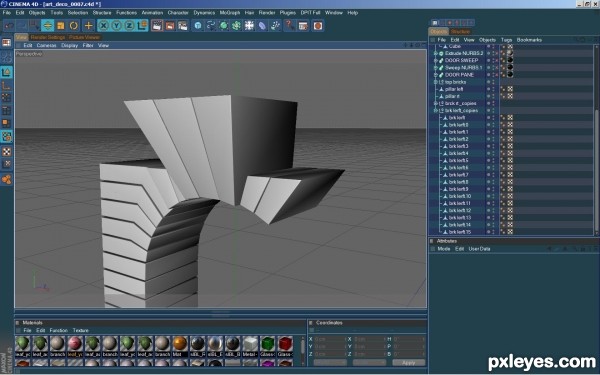Select the green Glass cube material
The image size is (600, 375).
(x=267, y=344)
